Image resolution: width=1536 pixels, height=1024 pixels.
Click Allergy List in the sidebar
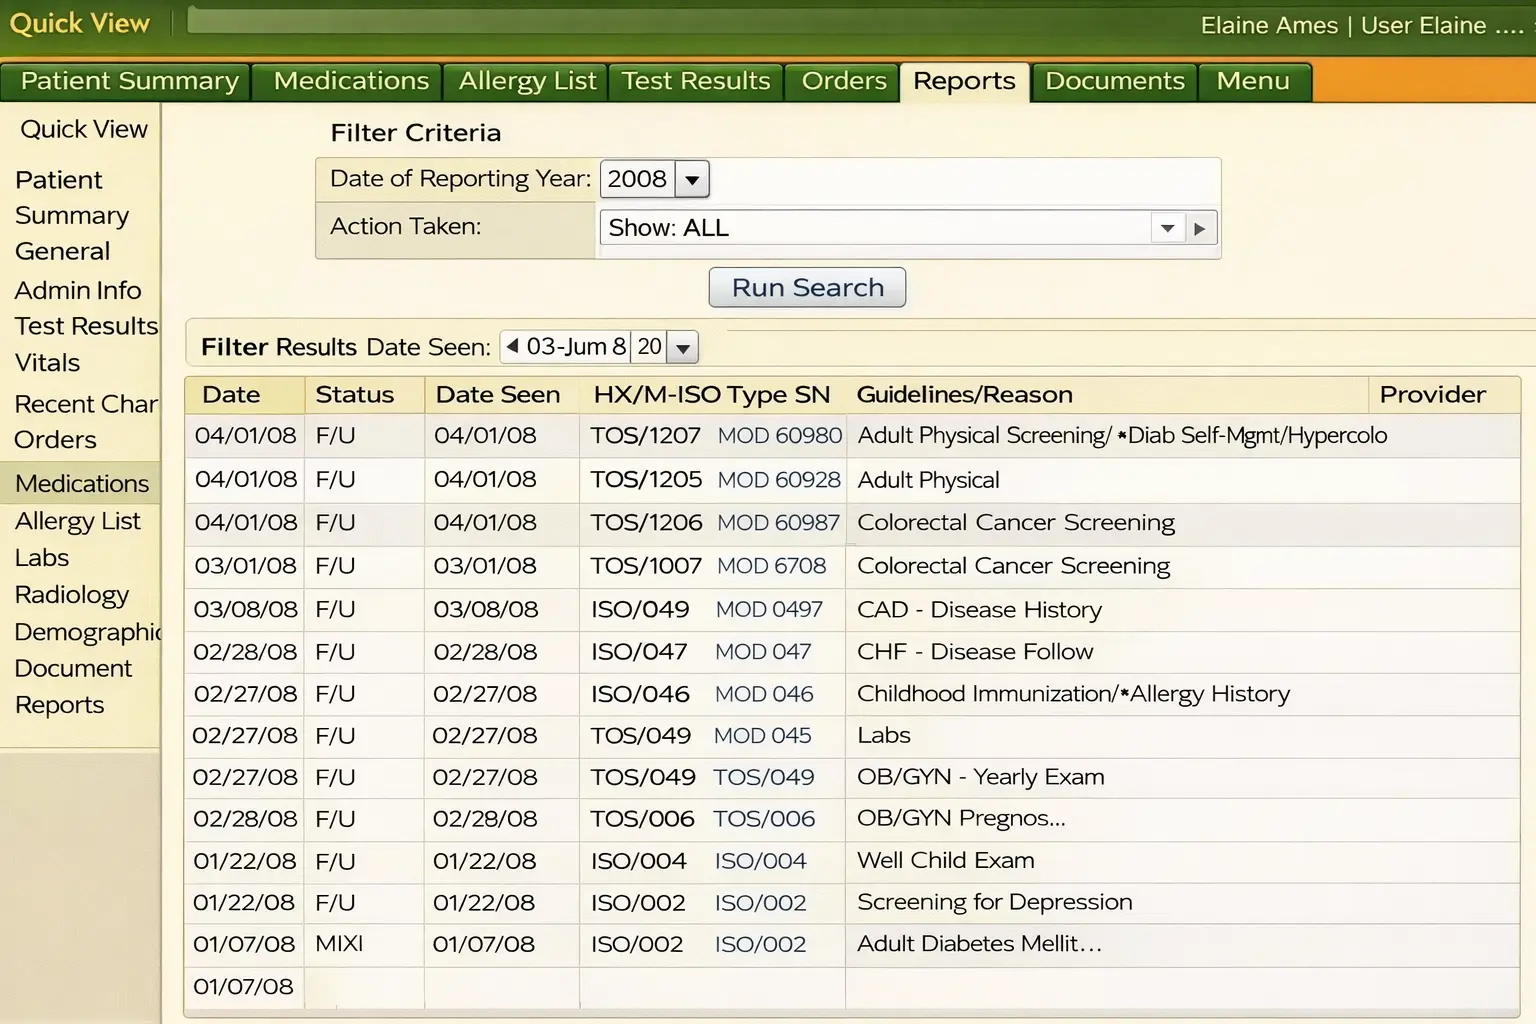79,520
